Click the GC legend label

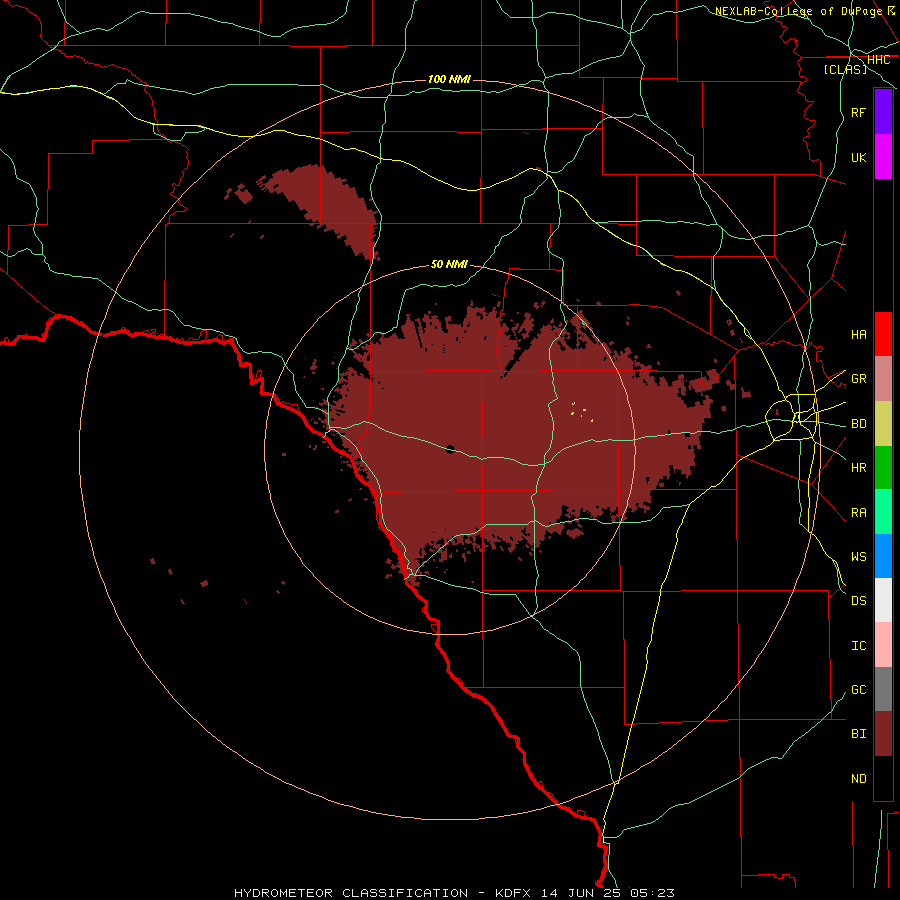pyautogui.click(x=858, y=689)
